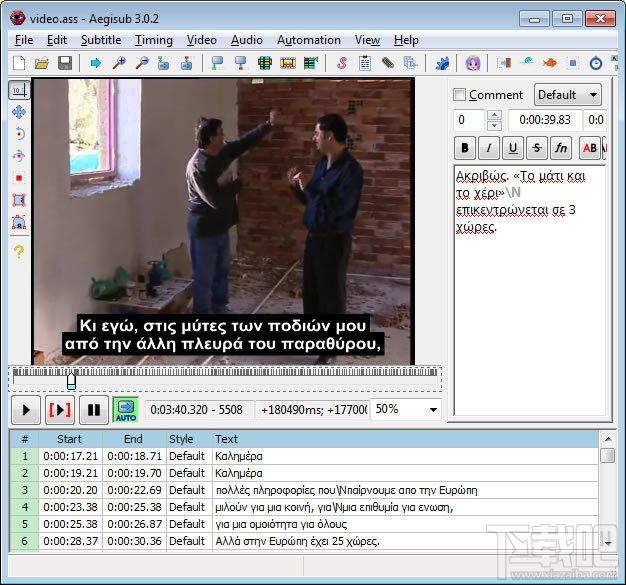Open the Fonts Collector icon
The image size is (626, 585).
coord(410,63)
